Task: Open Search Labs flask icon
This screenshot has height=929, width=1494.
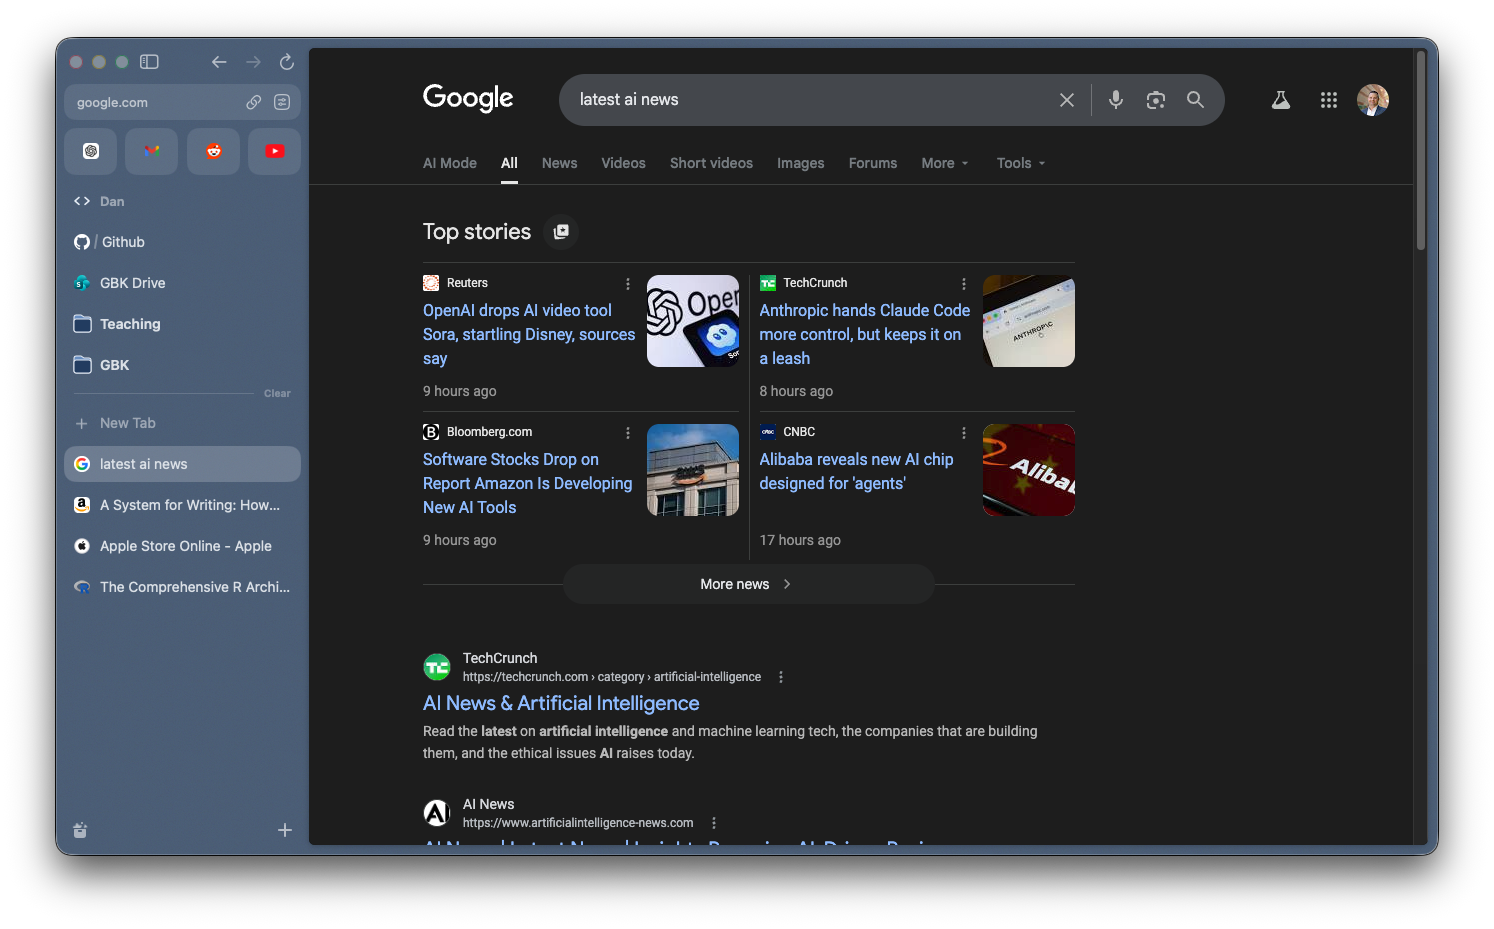Action: 1281,100
